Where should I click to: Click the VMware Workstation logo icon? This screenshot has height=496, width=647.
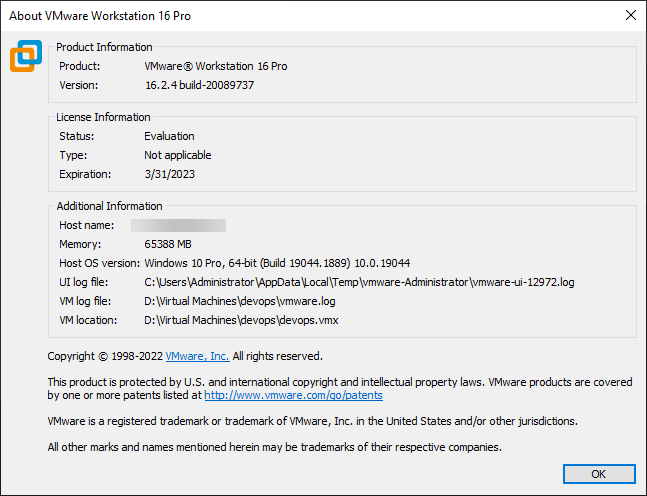(x=26, y=56)
